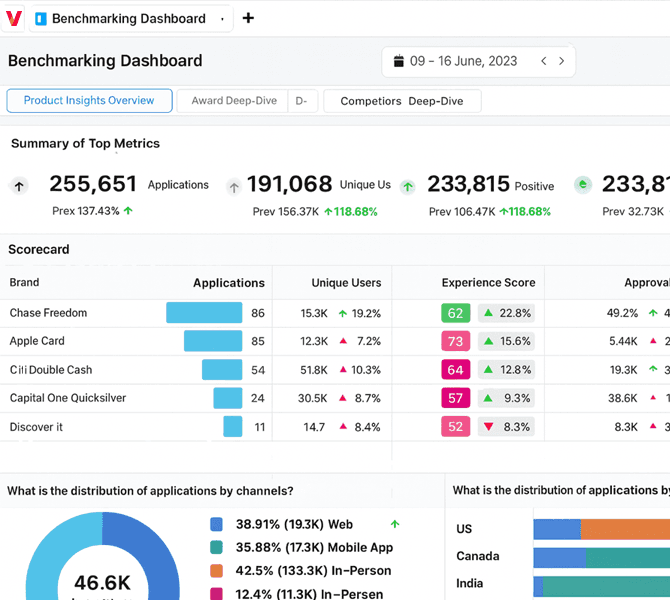Screen dimensions: 670x600
Task: Click the 35.88% (17.3K) Mobile App label
Action: (314, 547)
